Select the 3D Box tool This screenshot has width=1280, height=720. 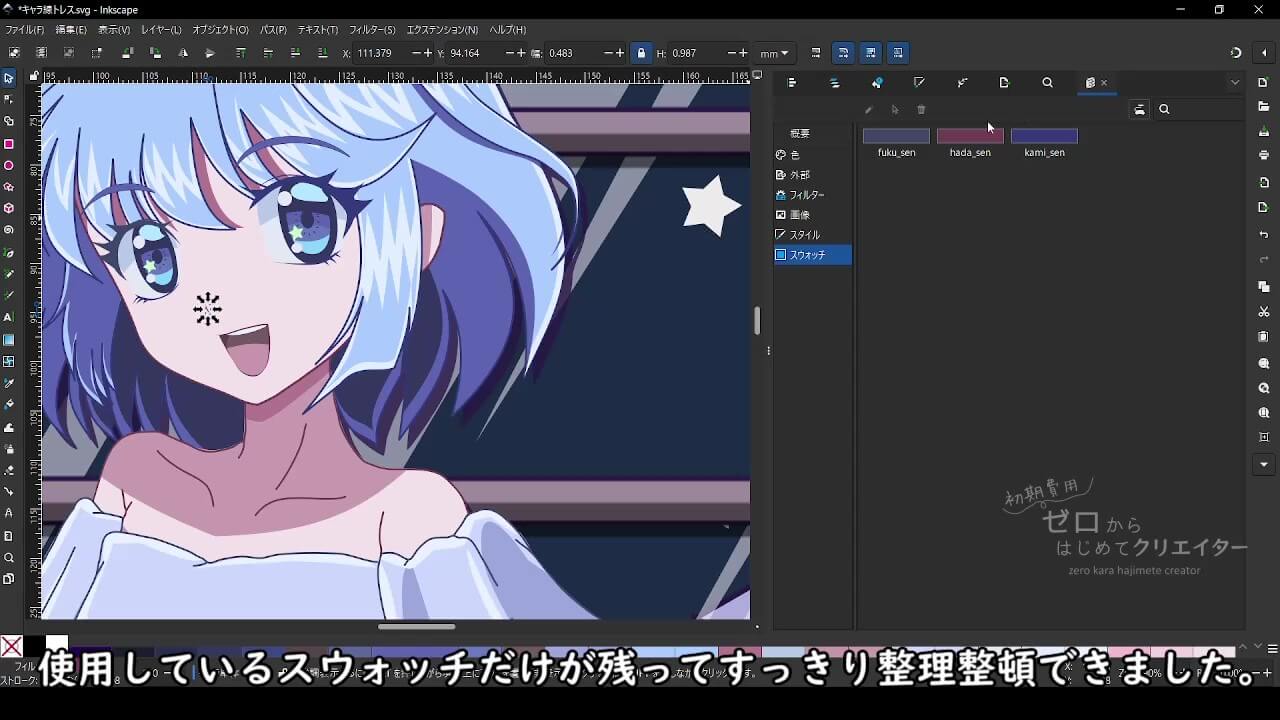point(9,208)
